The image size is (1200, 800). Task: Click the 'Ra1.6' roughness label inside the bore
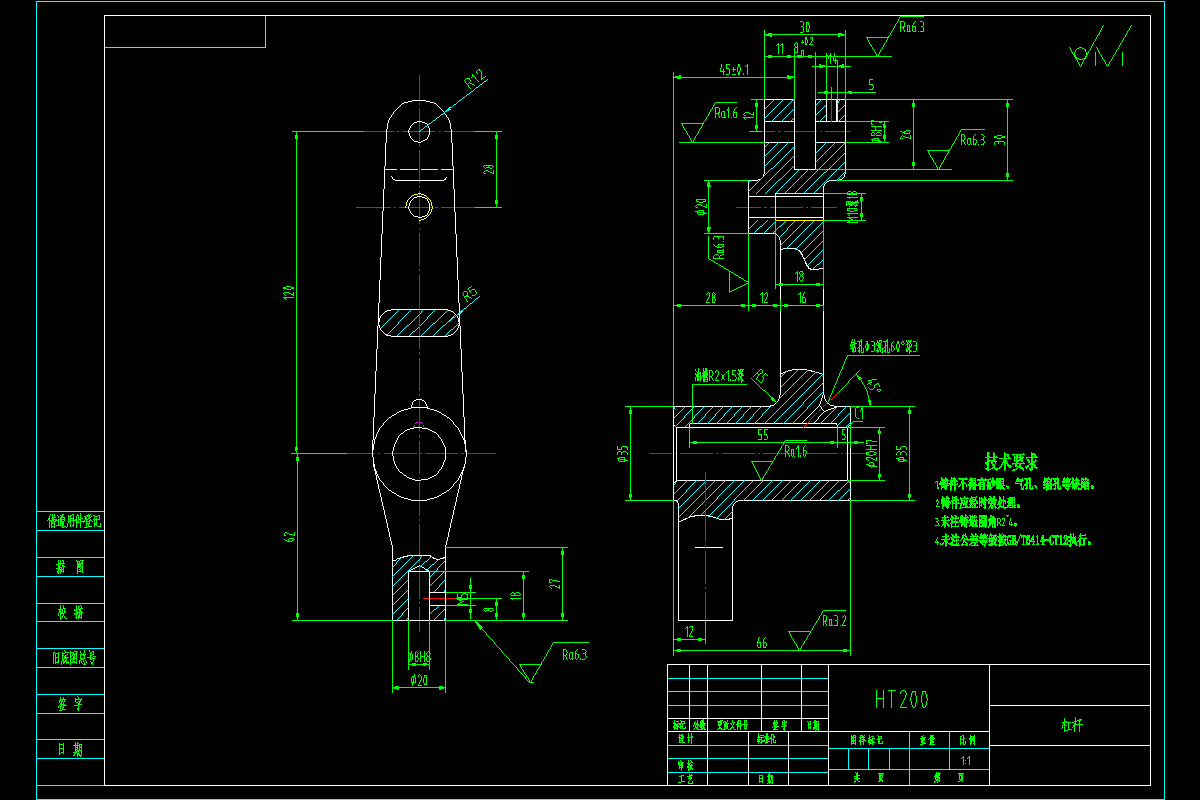click(x=796, y=453)
